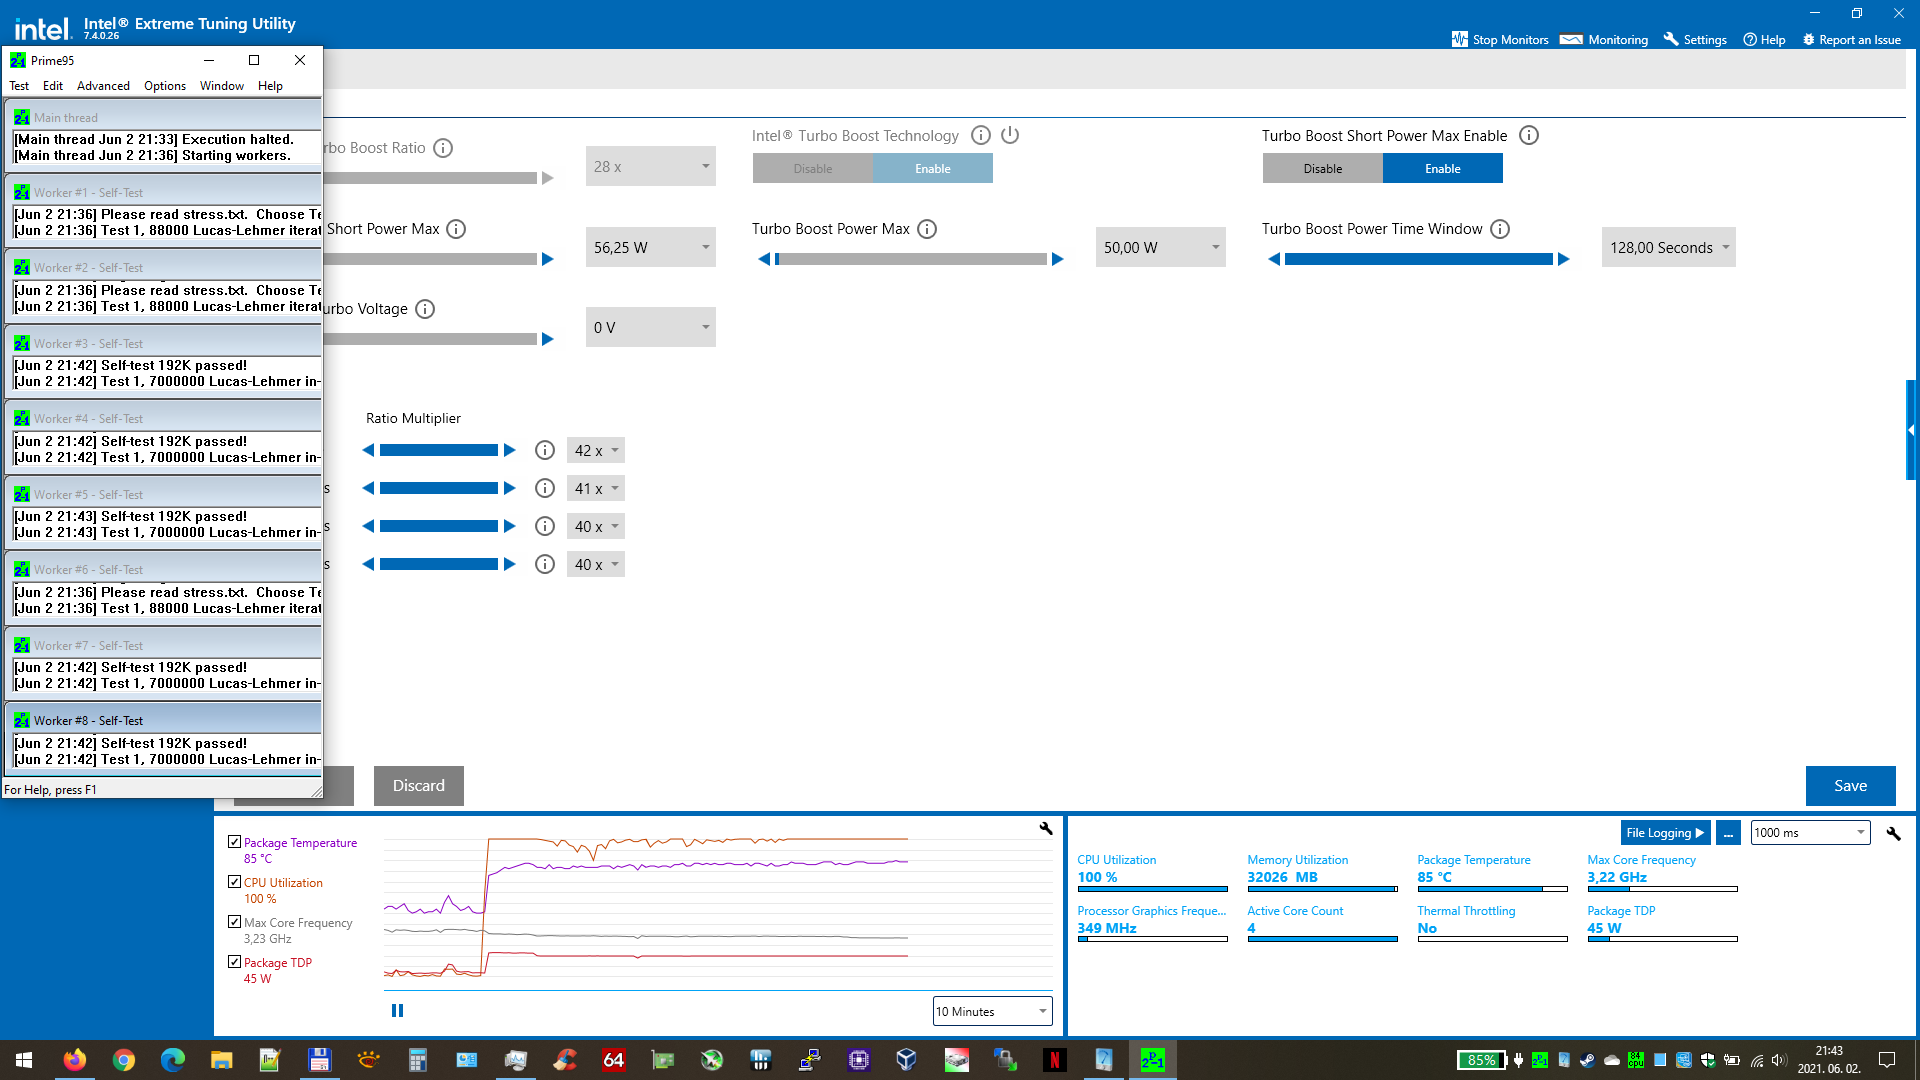1920x1080 pixels.
Task: Click the Discard button
Action: tap(418, 786)
